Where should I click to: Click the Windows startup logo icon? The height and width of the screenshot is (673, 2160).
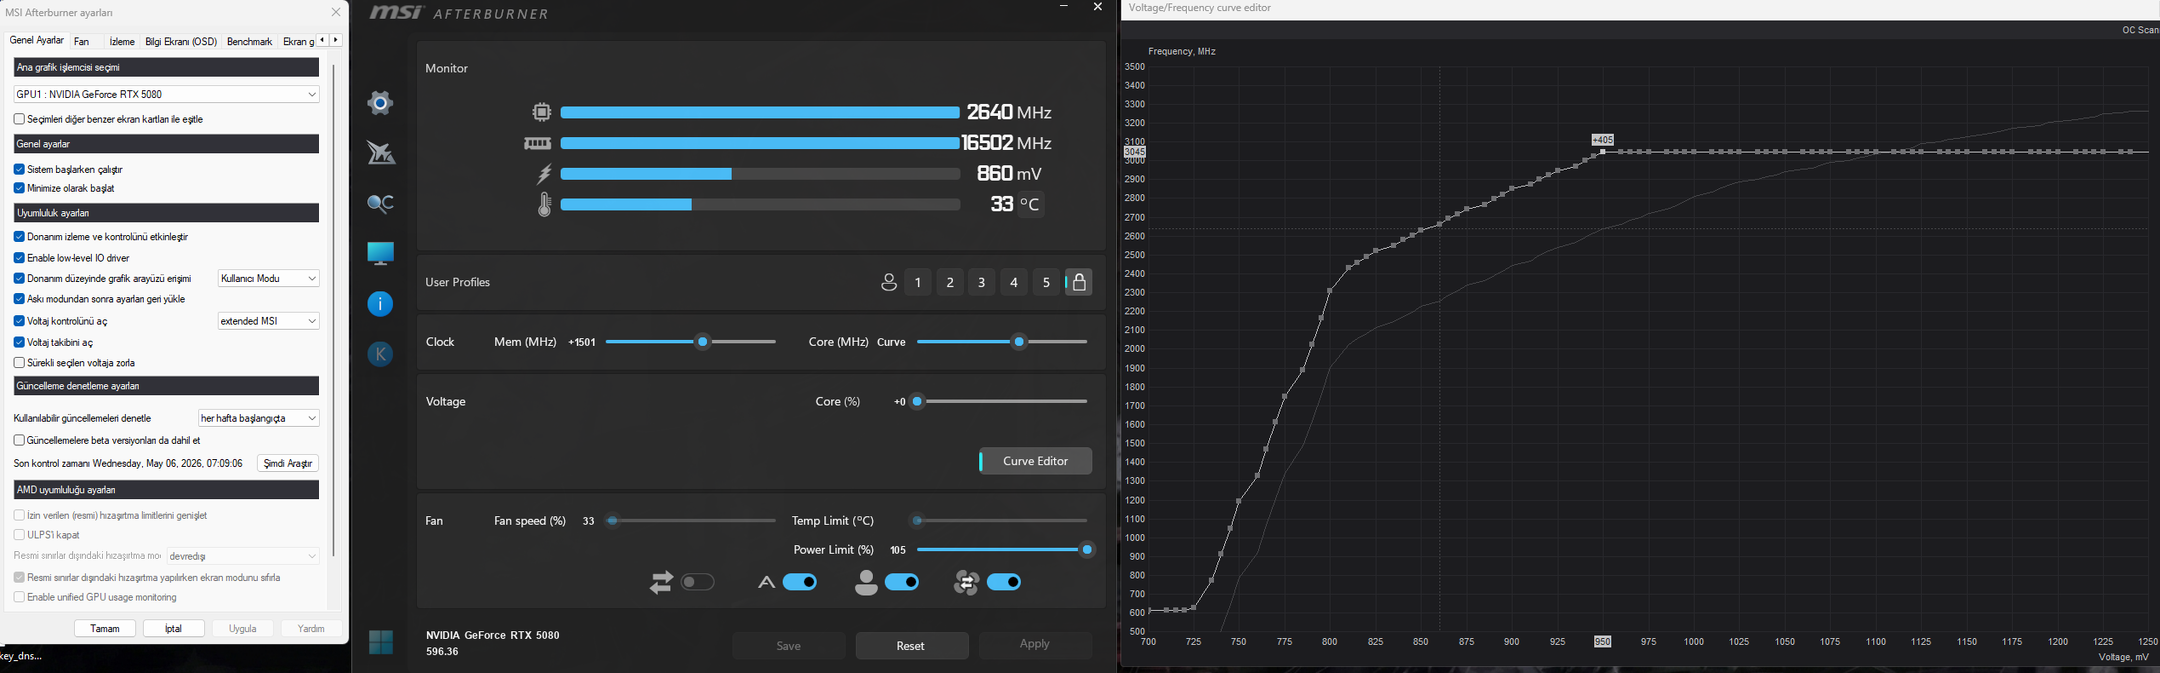pyautogui.click(x=381, y=642)
